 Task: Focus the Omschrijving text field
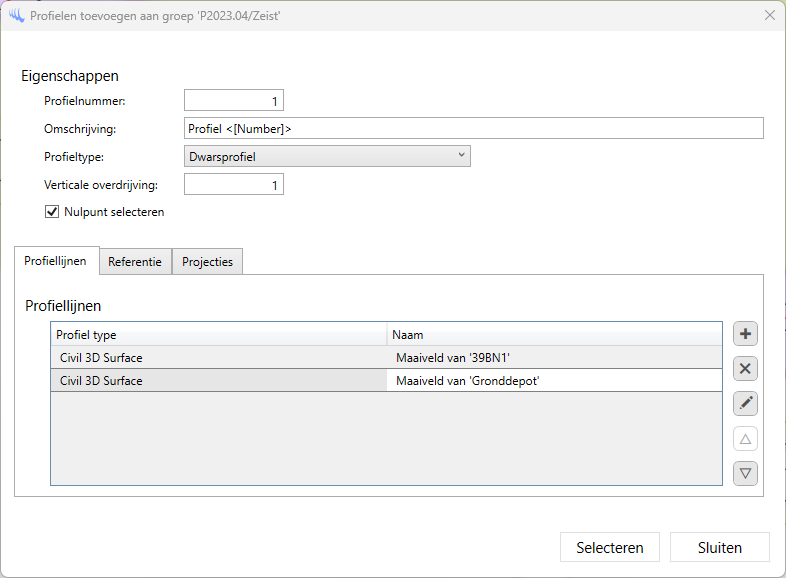(x=473, y=128)
